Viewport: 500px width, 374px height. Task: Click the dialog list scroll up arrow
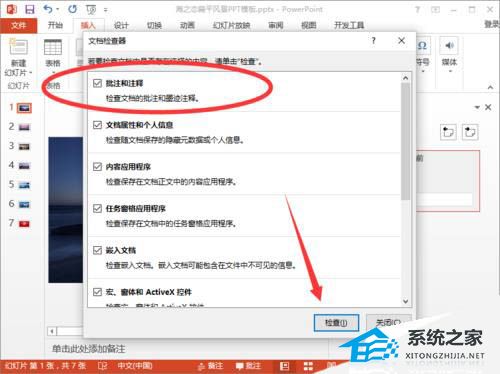405,78
